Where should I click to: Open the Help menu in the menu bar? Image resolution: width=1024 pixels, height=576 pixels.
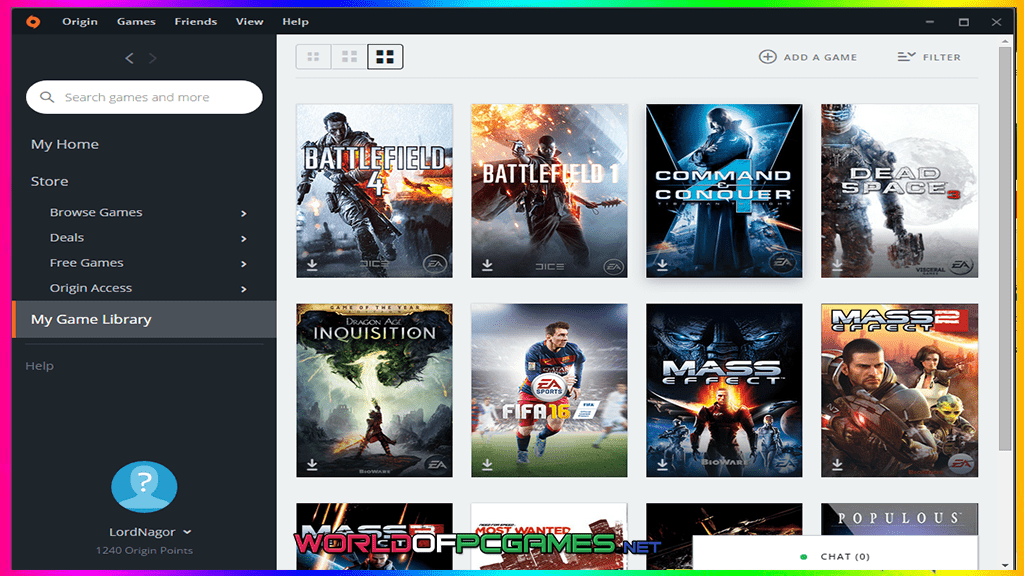295,22
